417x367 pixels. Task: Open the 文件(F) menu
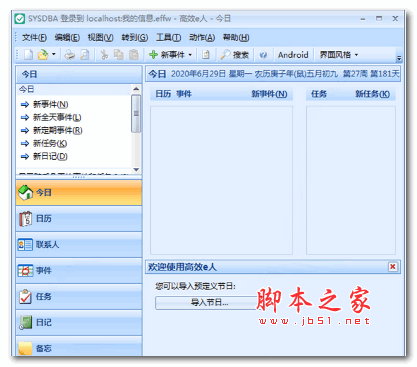pyautogui.click(x=34, y=38)
